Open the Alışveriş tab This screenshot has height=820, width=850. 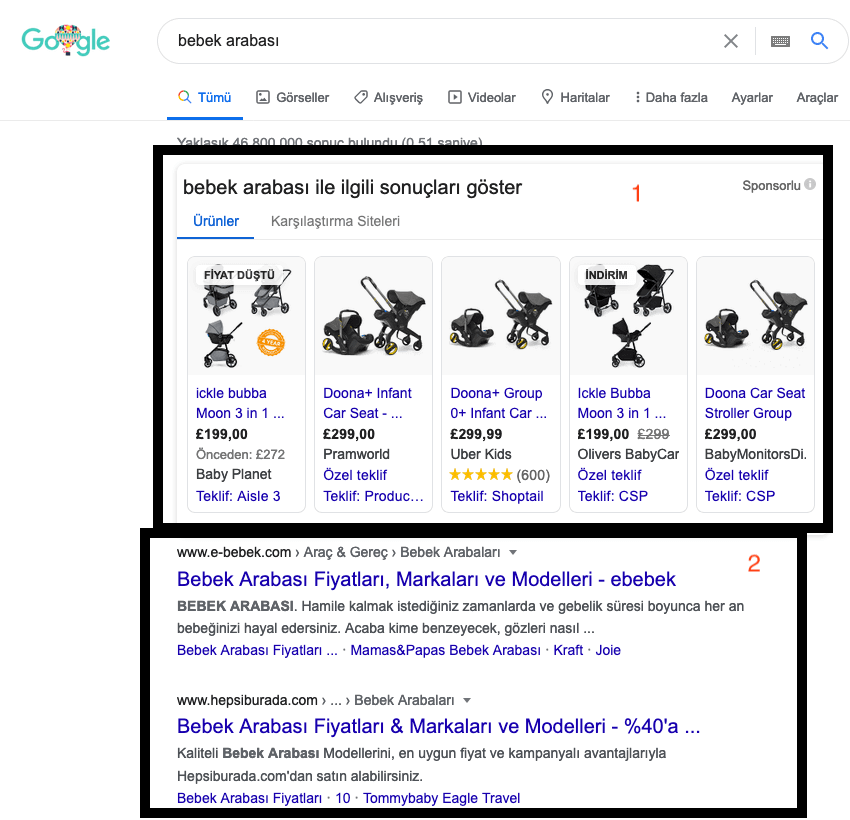(x=388, y=98)
